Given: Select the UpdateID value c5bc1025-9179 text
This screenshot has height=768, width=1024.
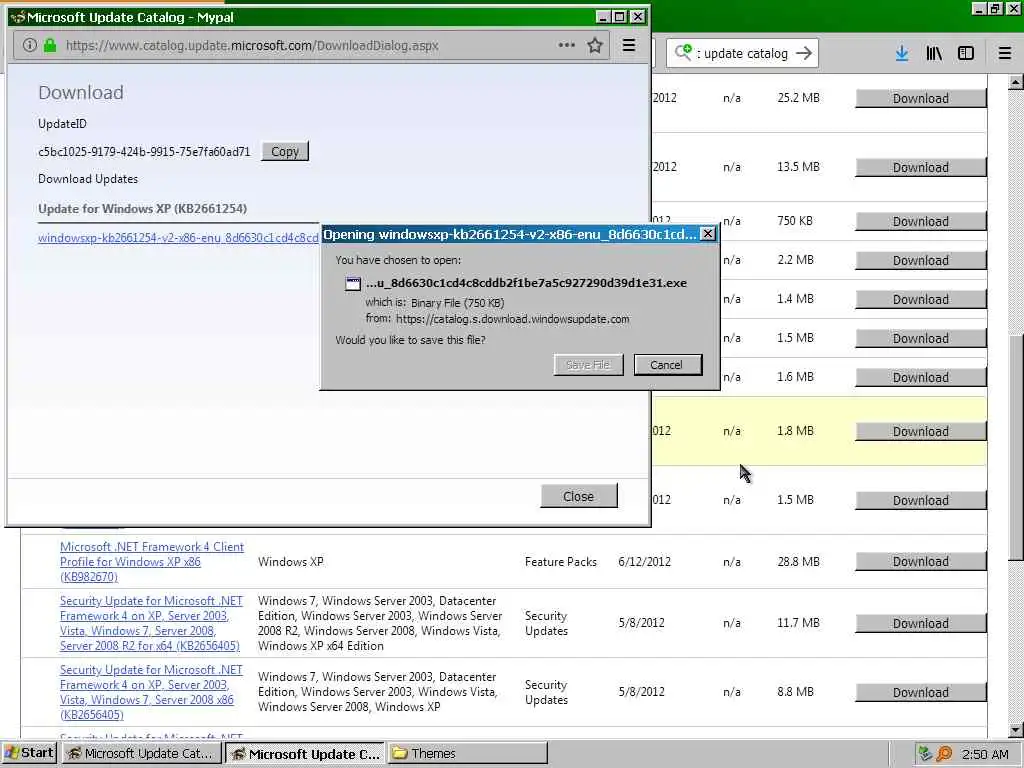Looking at the screenshot, I should [x=144, y=152].
